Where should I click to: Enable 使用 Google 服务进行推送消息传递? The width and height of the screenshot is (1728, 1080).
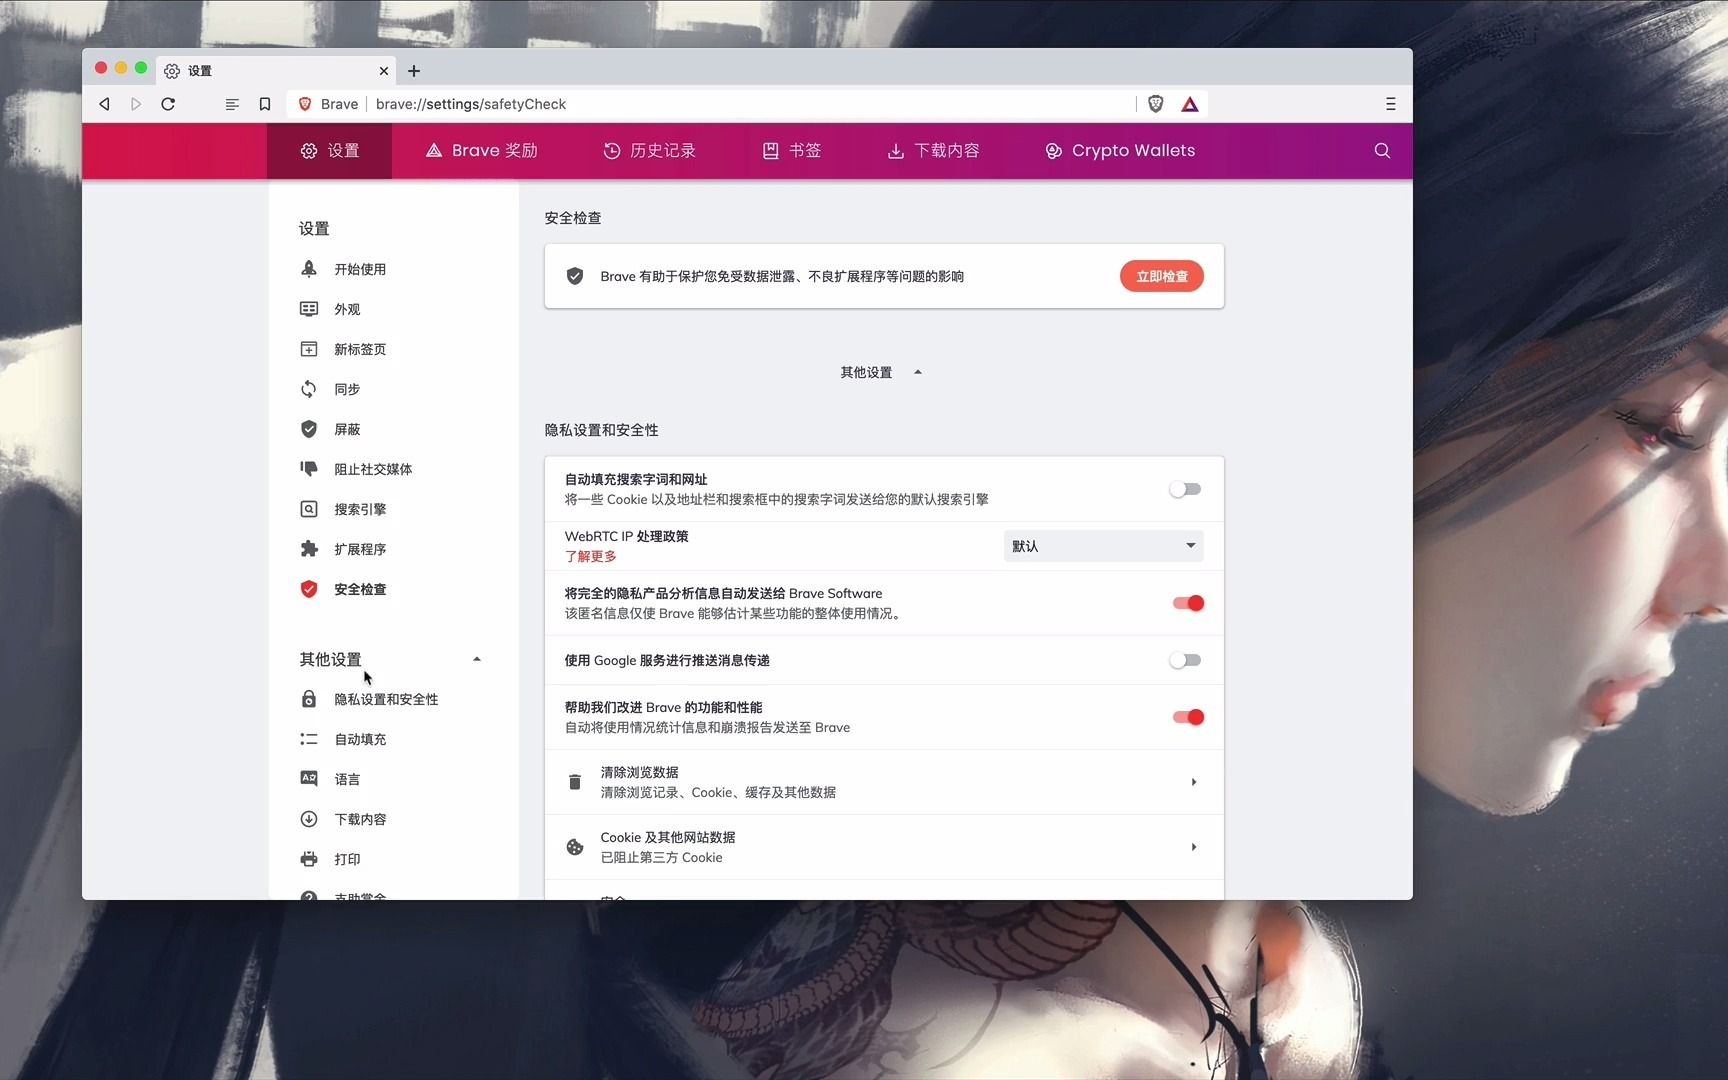1185,660
